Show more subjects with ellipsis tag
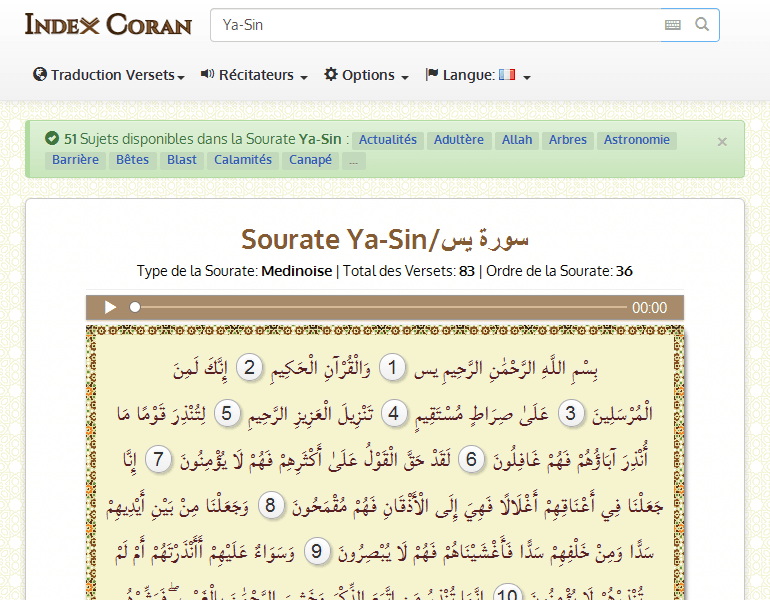Screen dimensions: 770x600 353,160
